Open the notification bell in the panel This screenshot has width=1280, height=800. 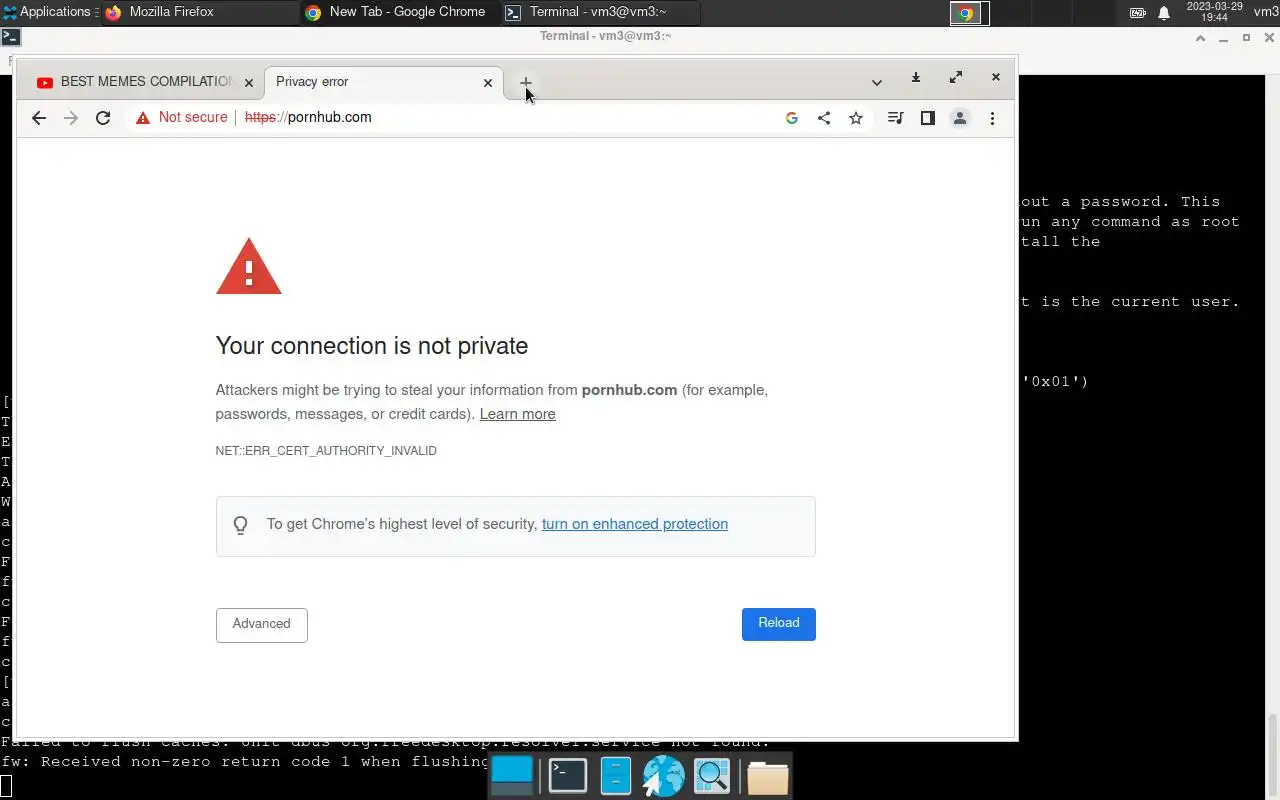click(x=1164, y=13)
